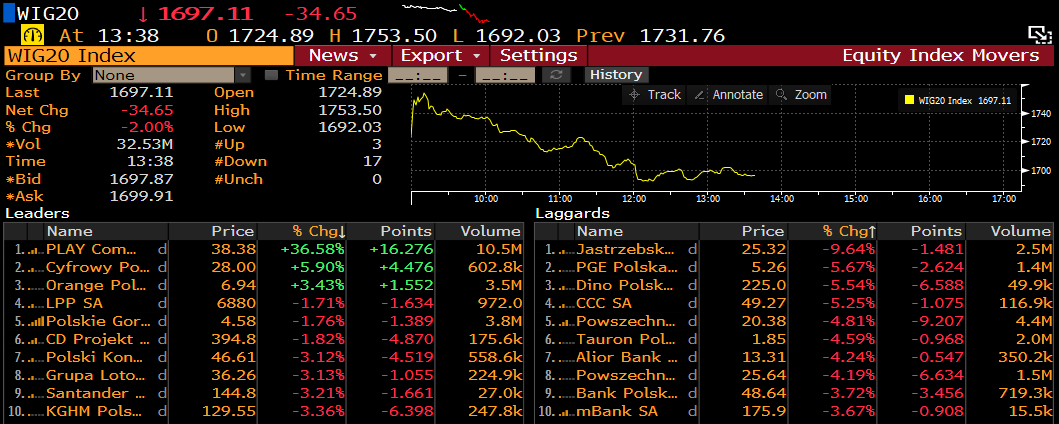Sort Leaders by the % Chg column
The width and height of the screenshot is (1059, 424).
[x=319, y=231]
